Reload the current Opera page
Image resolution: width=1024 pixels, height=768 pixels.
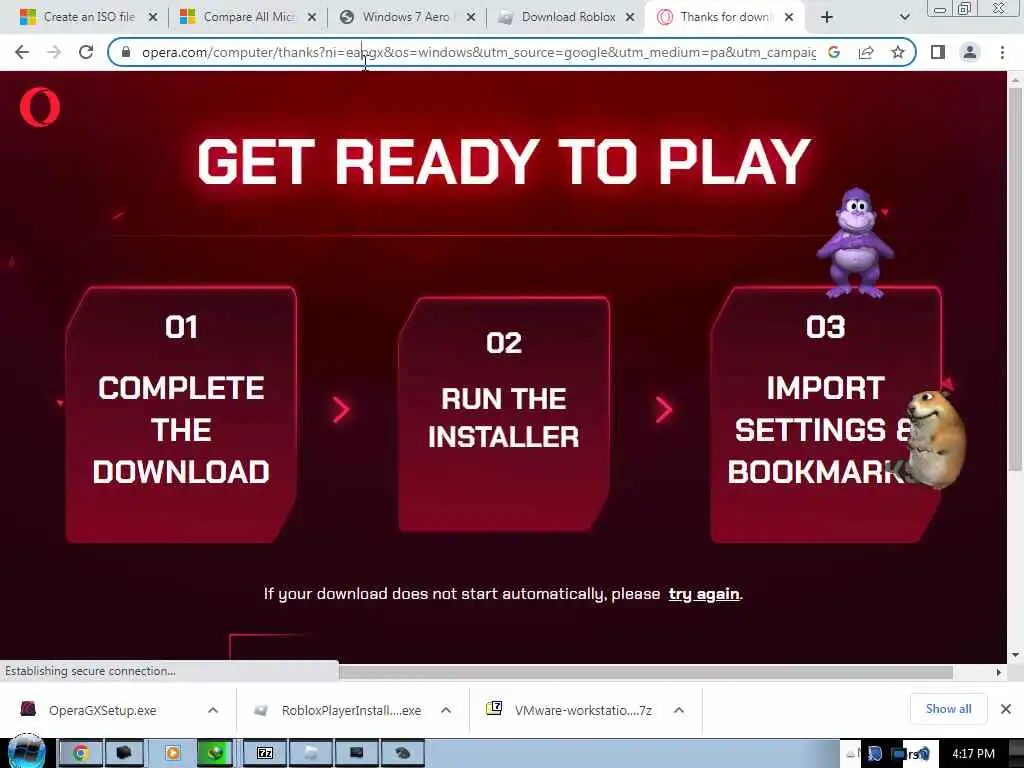click(86, 52)
